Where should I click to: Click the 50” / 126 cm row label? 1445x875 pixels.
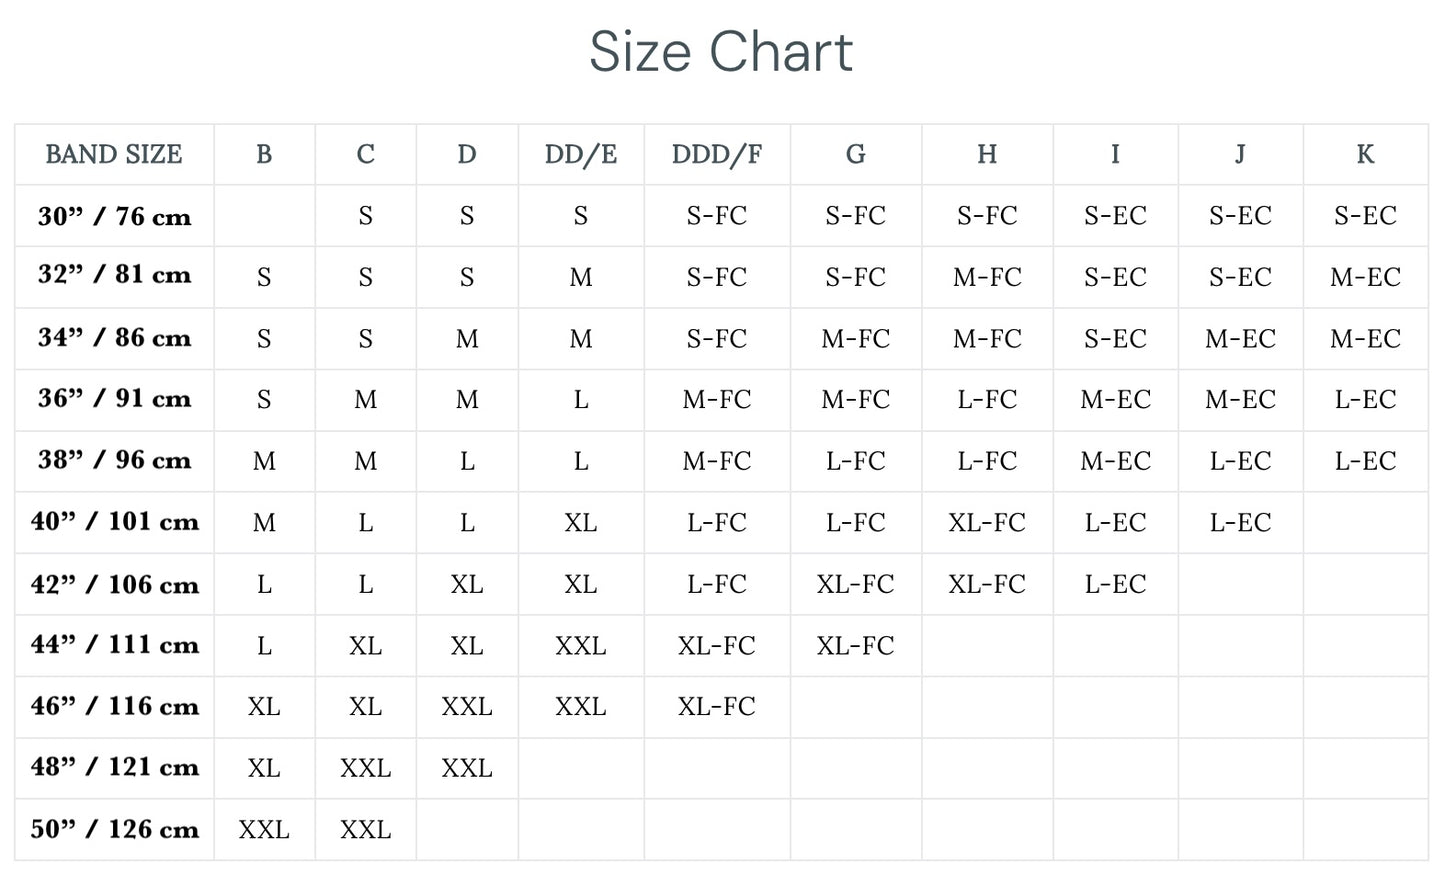click(114, 829)
